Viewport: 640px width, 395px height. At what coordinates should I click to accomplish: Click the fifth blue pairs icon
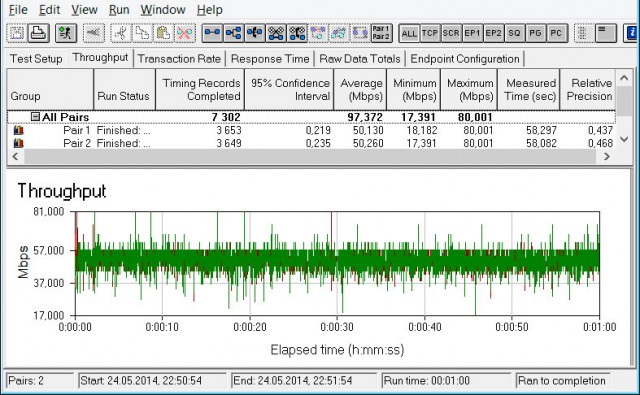297,33
